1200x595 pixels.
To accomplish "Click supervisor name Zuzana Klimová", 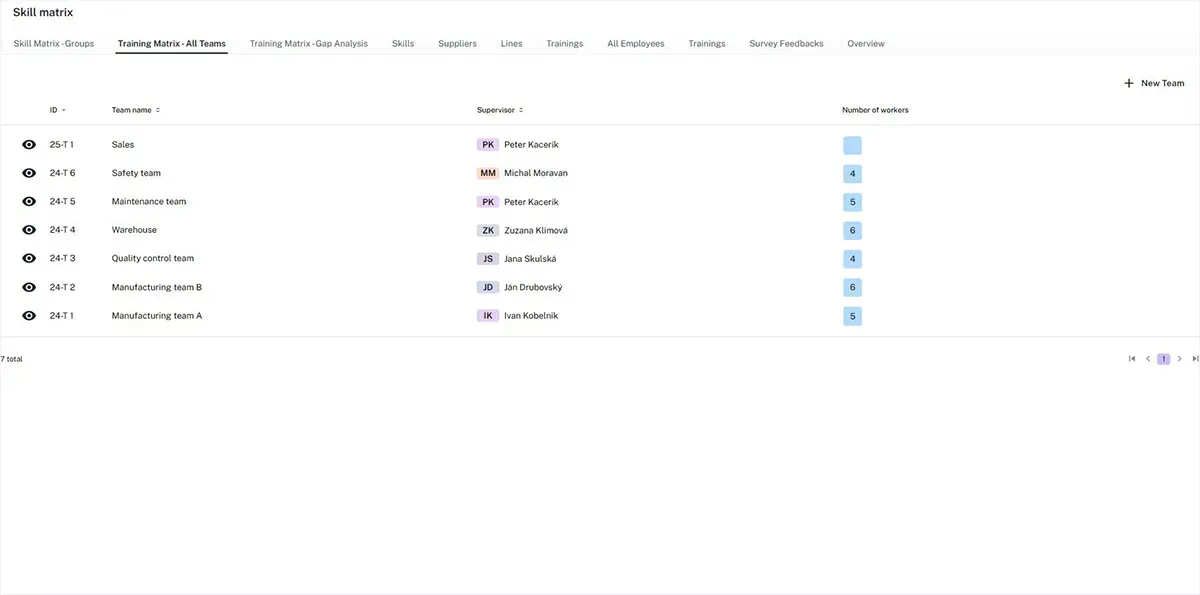I will coord(536,230).
